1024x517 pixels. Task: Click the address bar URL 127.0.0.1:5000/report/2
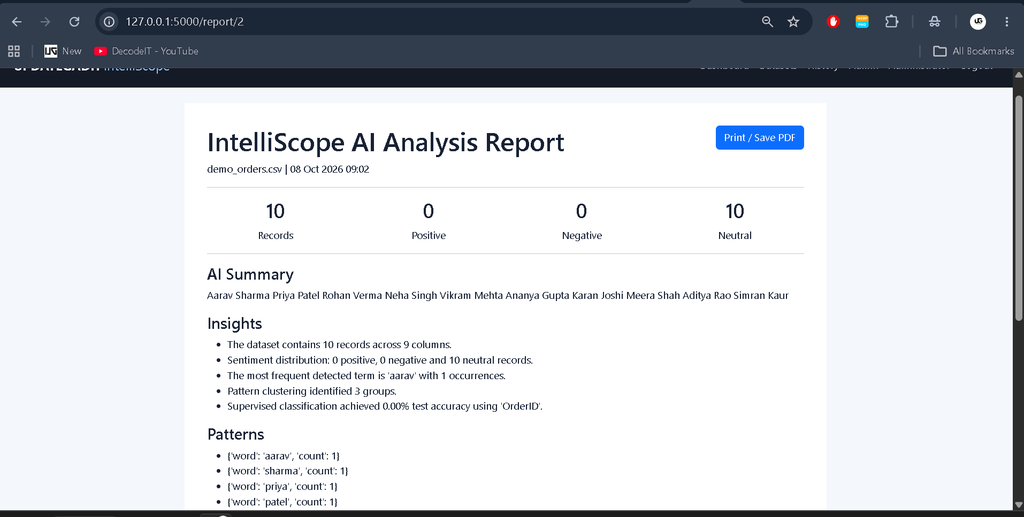point(185,22)
